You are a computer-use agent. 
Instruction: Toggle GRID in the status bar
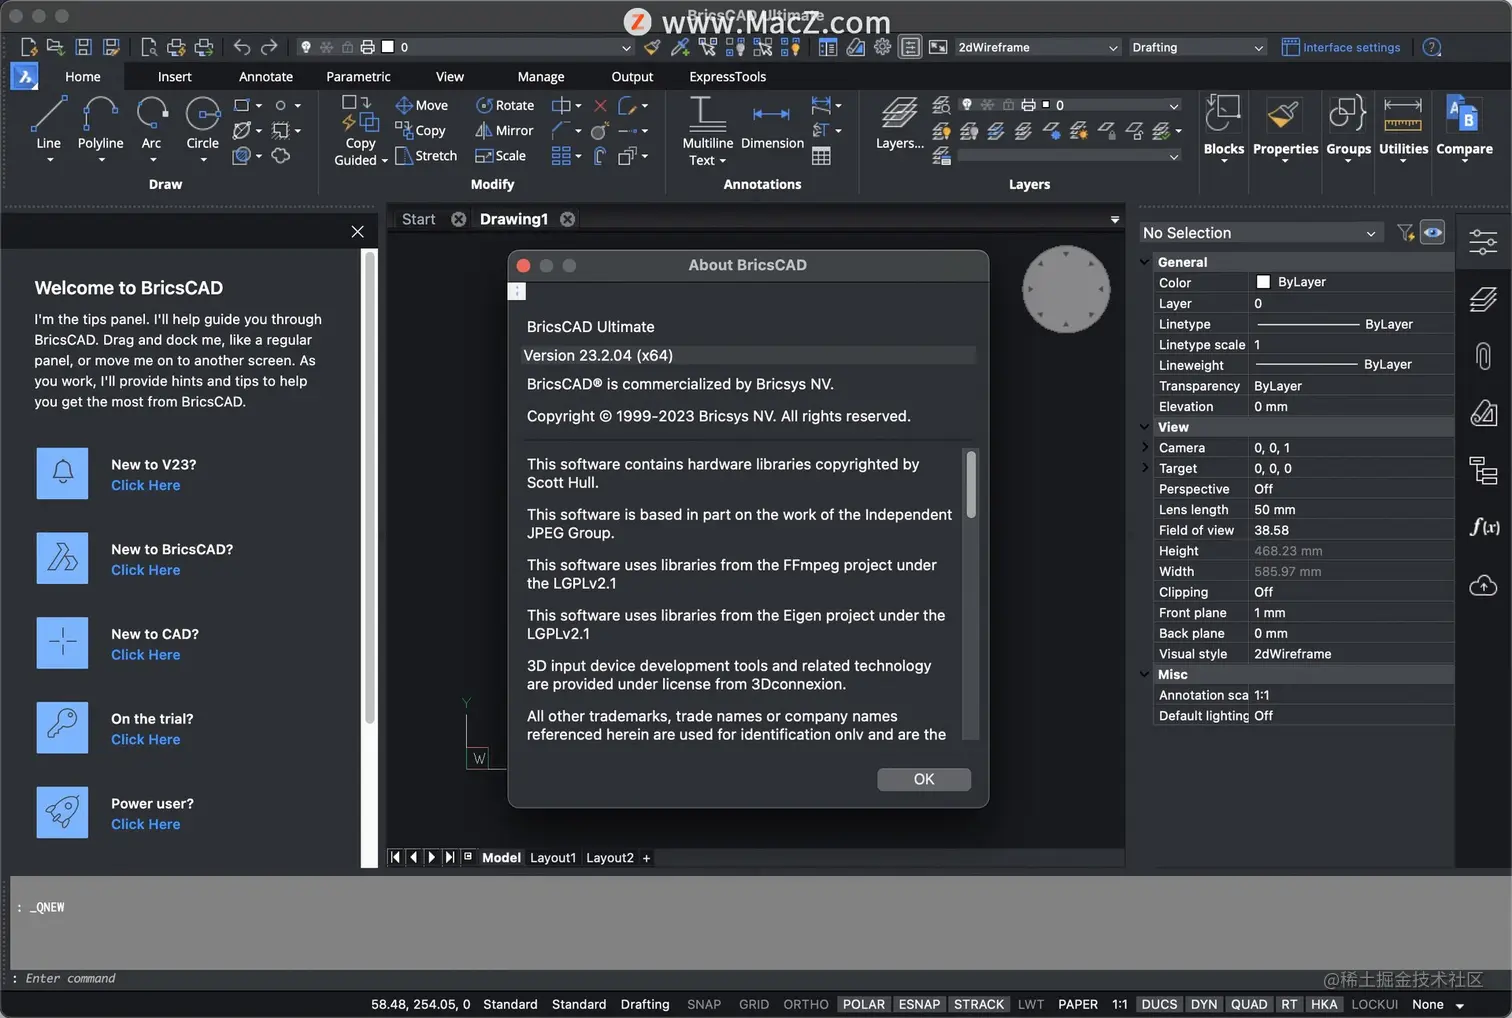(754, 1004)
